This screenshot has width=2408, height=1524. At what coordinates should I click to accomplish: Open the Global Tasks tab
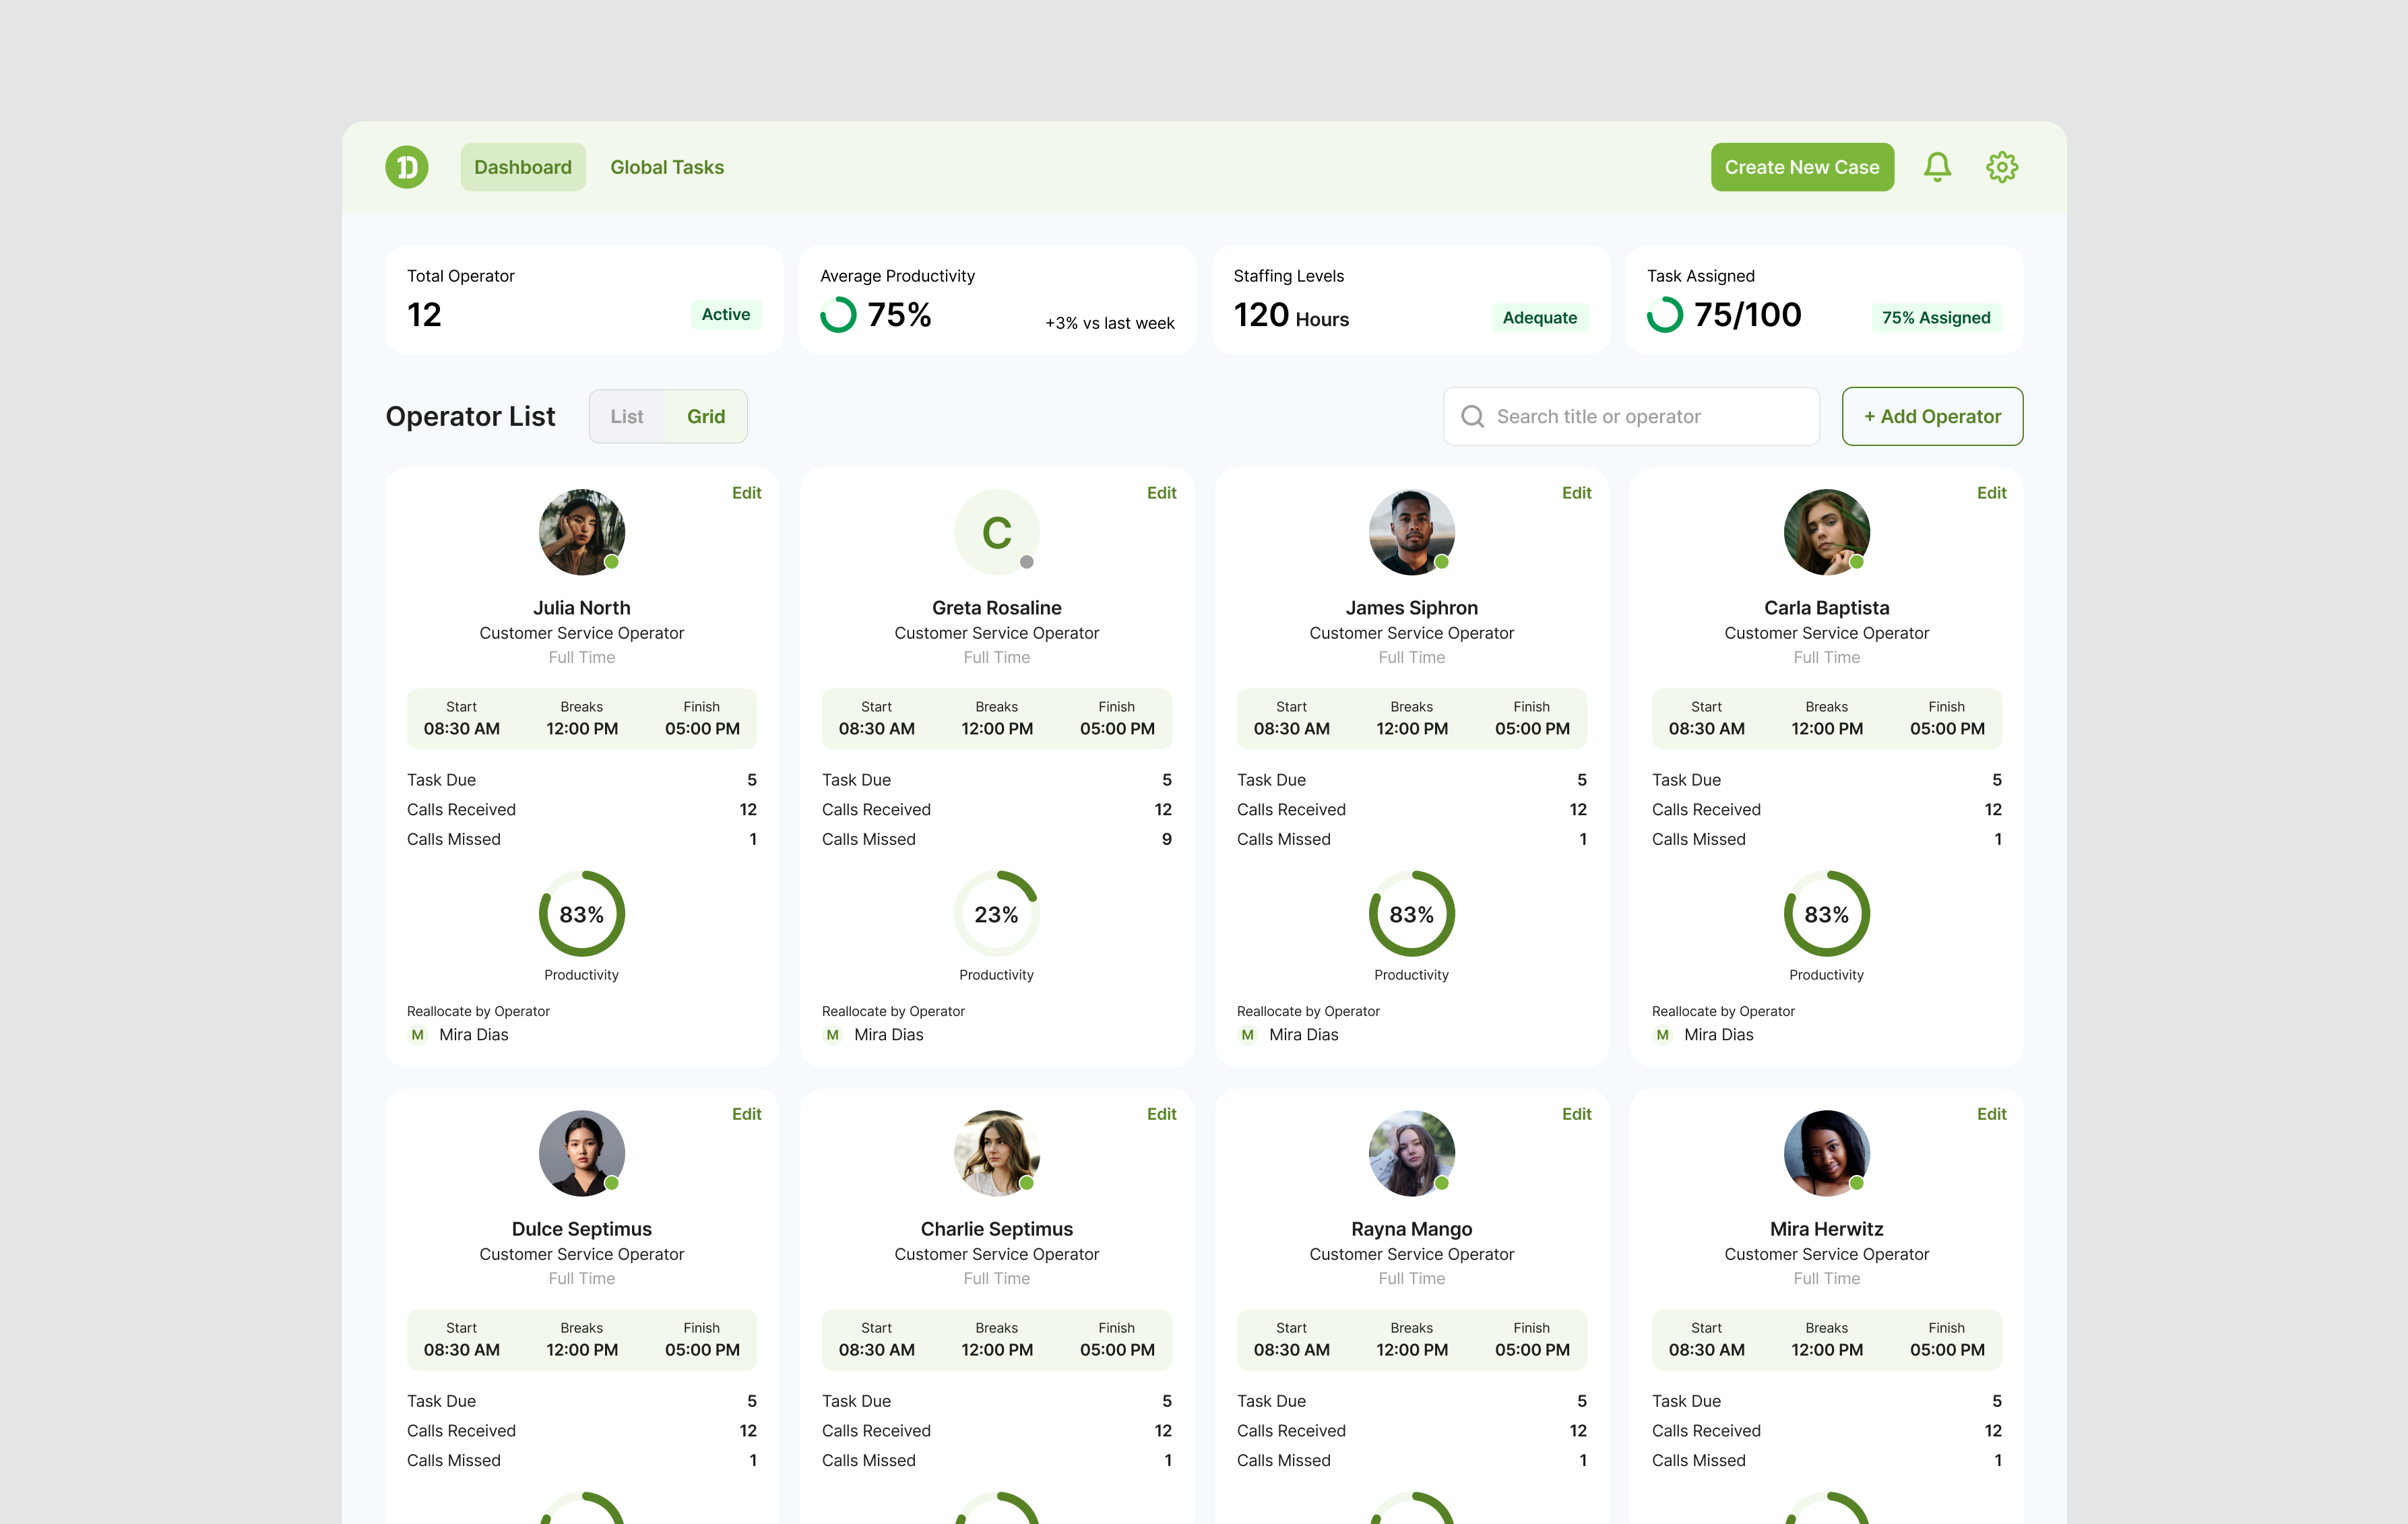coord(667,167)
